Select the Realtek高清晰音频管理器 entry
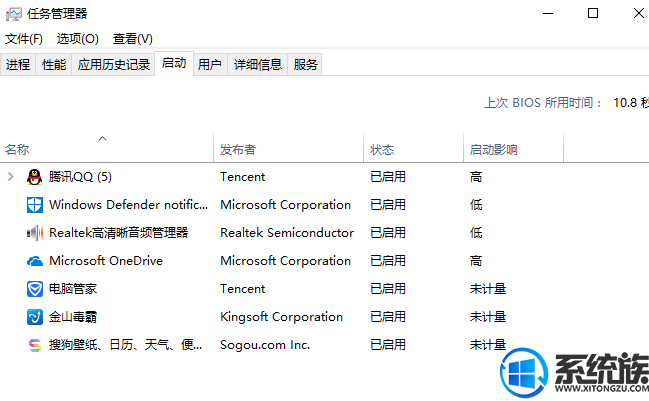Screen dimensions: 649x401 pos(118,233)
